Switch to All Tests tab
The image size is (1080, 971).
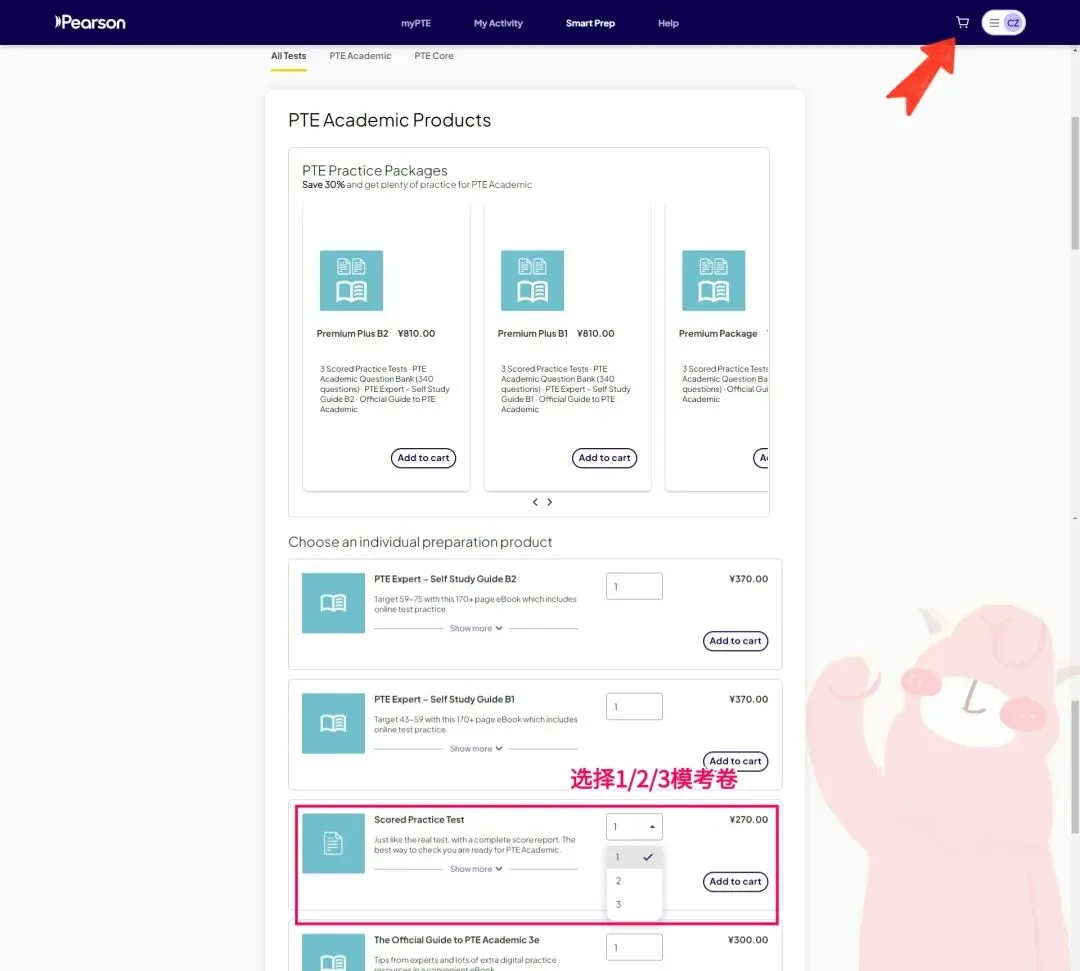[289, 56]
